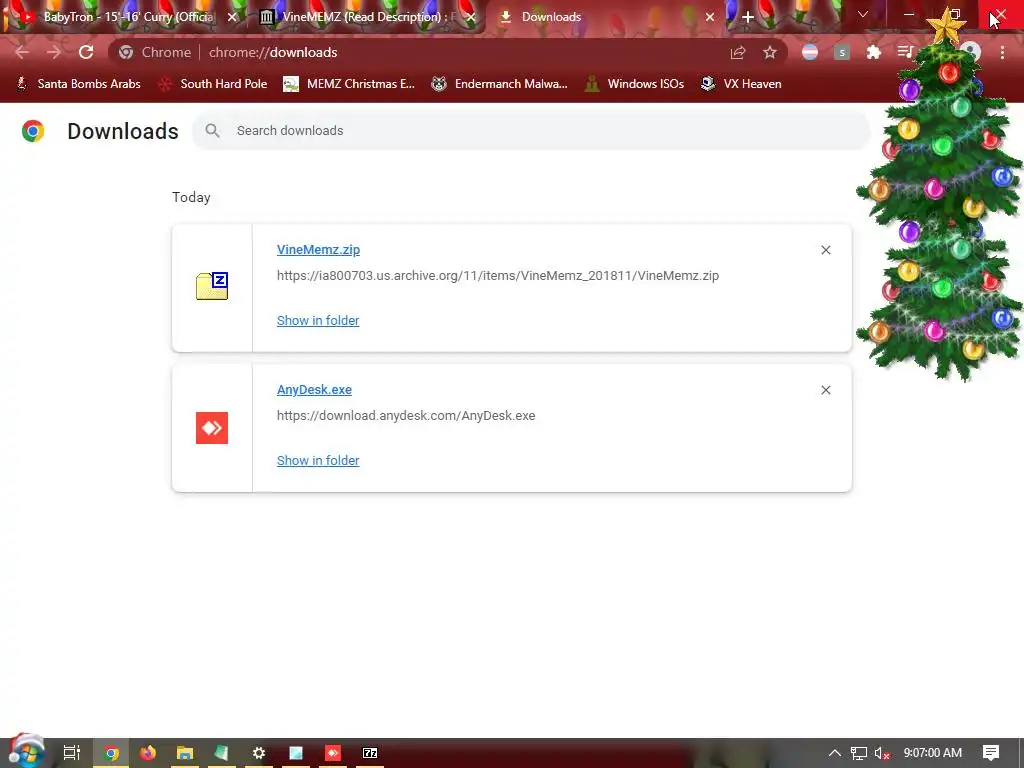Click the magnifier icon in search downloads
Image resolution: width=1024 pixels, height=768 pixels.
(212, 131)
